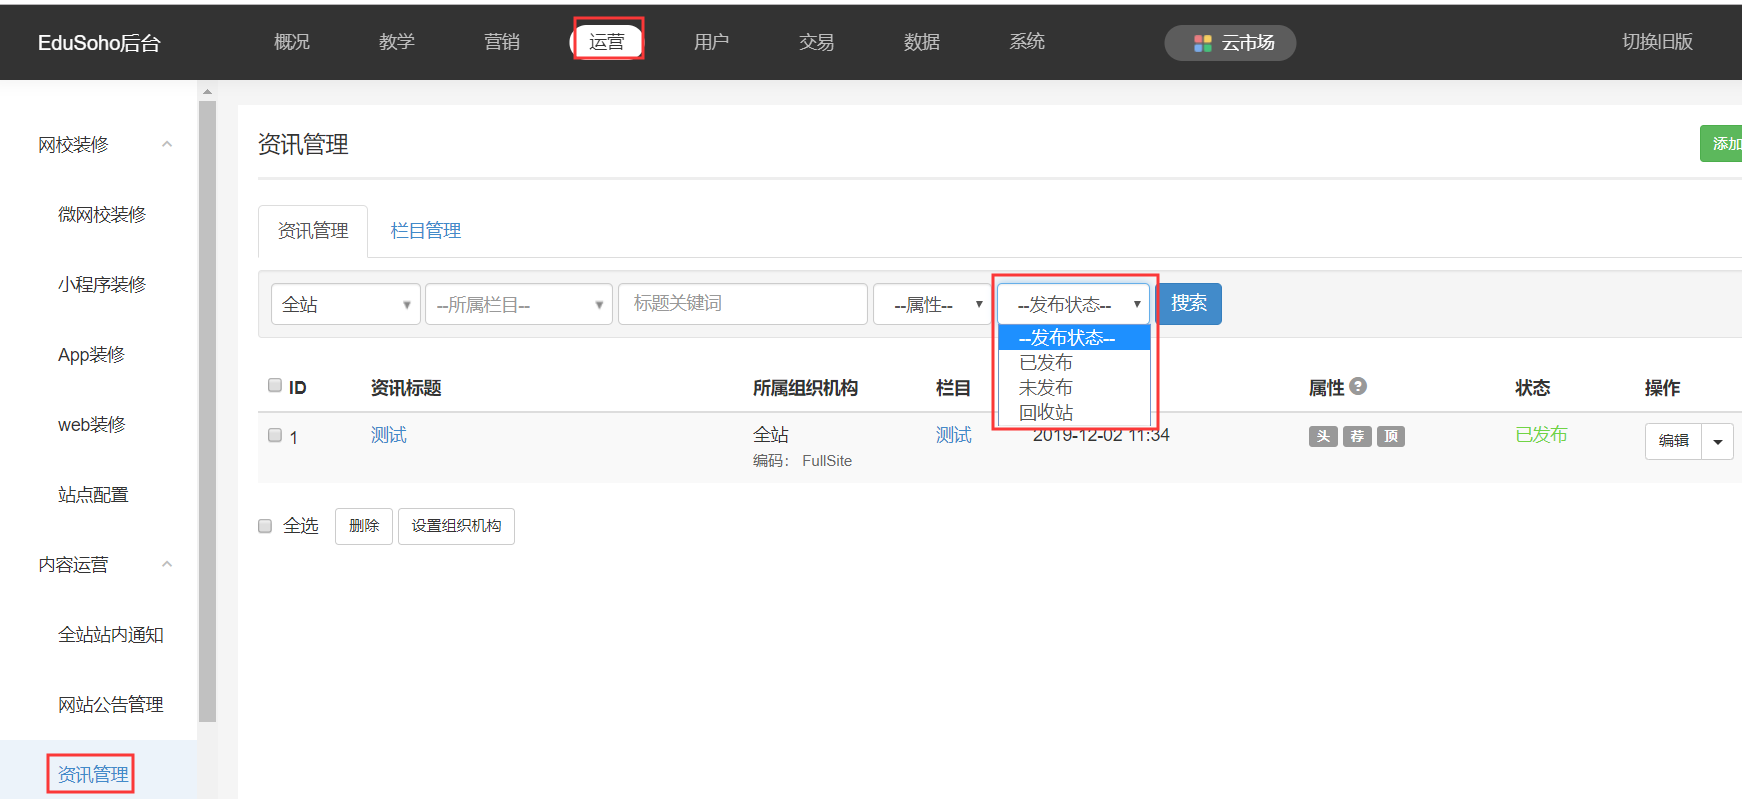Image resolution: width=1742 pixels, height=799 pixels.
Task: Click the 头 attribute badge on row 1
Action: (1323, 436)
